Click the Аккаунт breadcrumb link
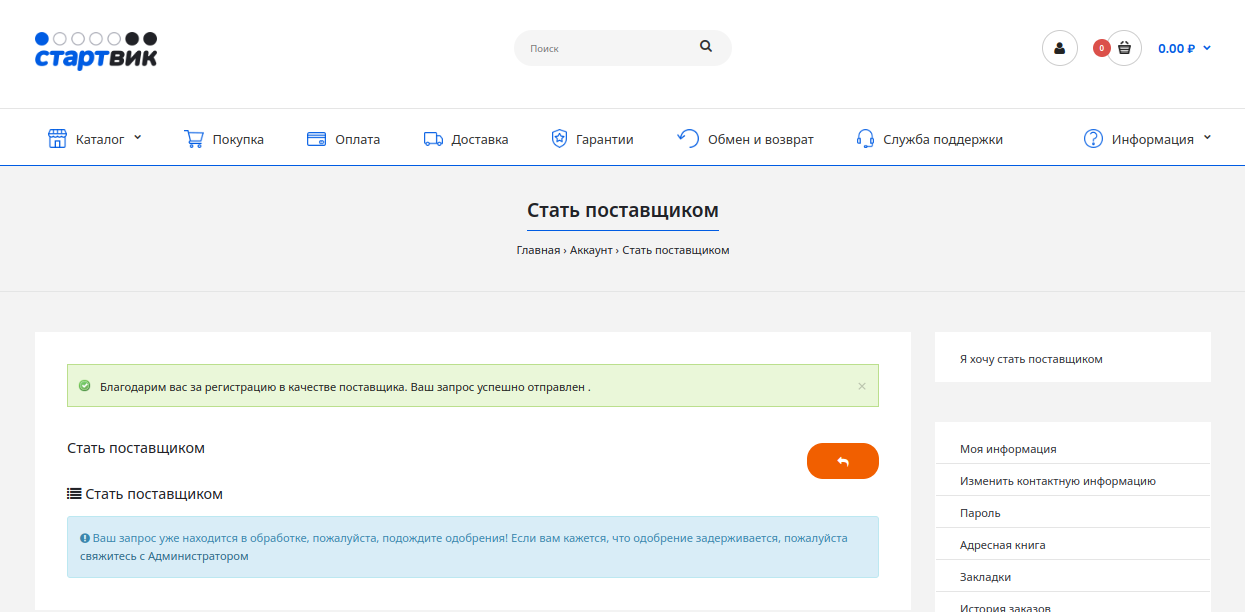1245x612 pixels. (x=591, y=250)
